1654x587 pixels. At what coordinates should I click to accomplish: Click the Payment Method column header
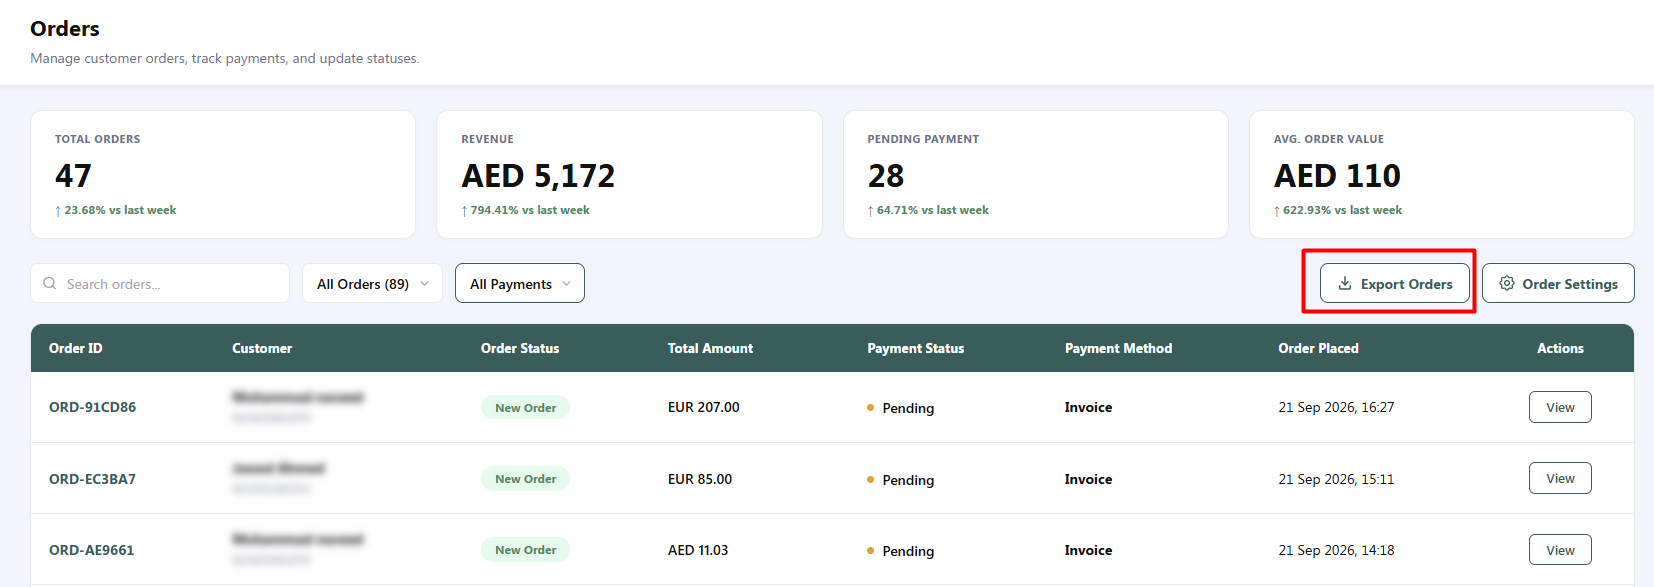pyautogui.click(x=1118, y=349)
